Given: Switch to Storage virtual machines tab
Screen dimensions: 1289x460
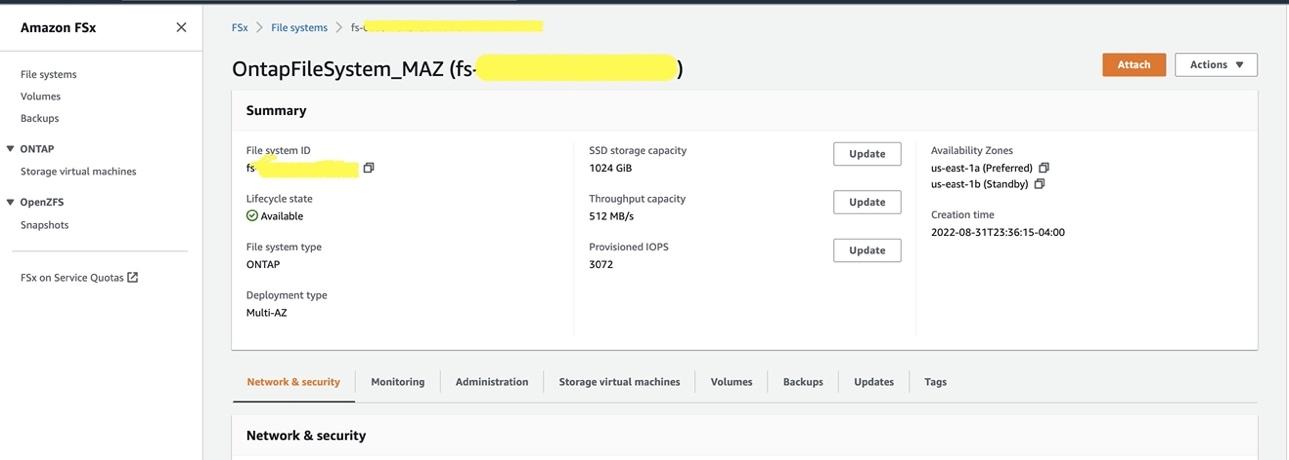Looking at the screenshot, I should pos(619,382).
